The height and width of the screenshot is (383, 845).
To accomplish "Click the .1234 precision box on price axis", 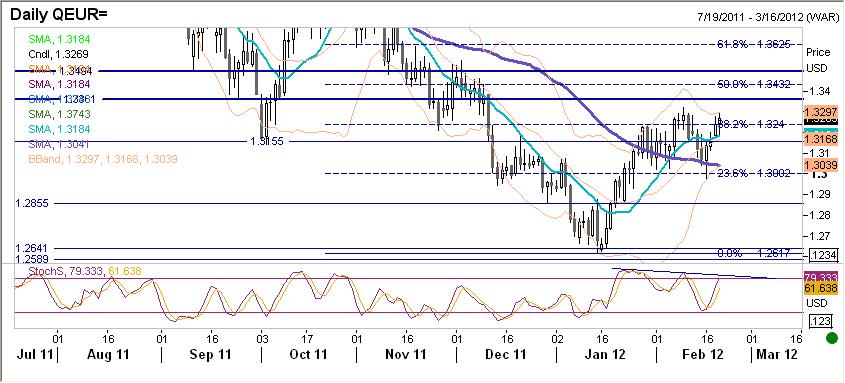I will [823, 255].
